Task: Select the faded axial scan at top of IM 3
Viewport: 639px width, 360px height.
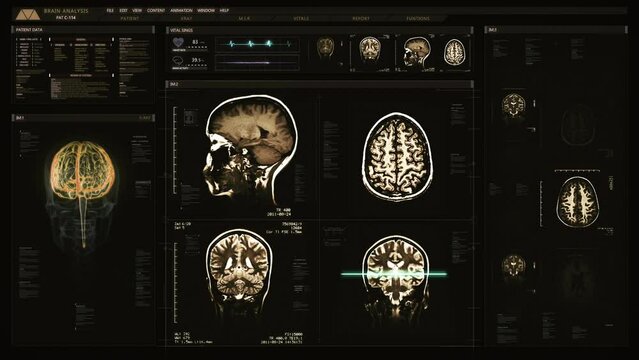Action: click(x=578, y=125)
